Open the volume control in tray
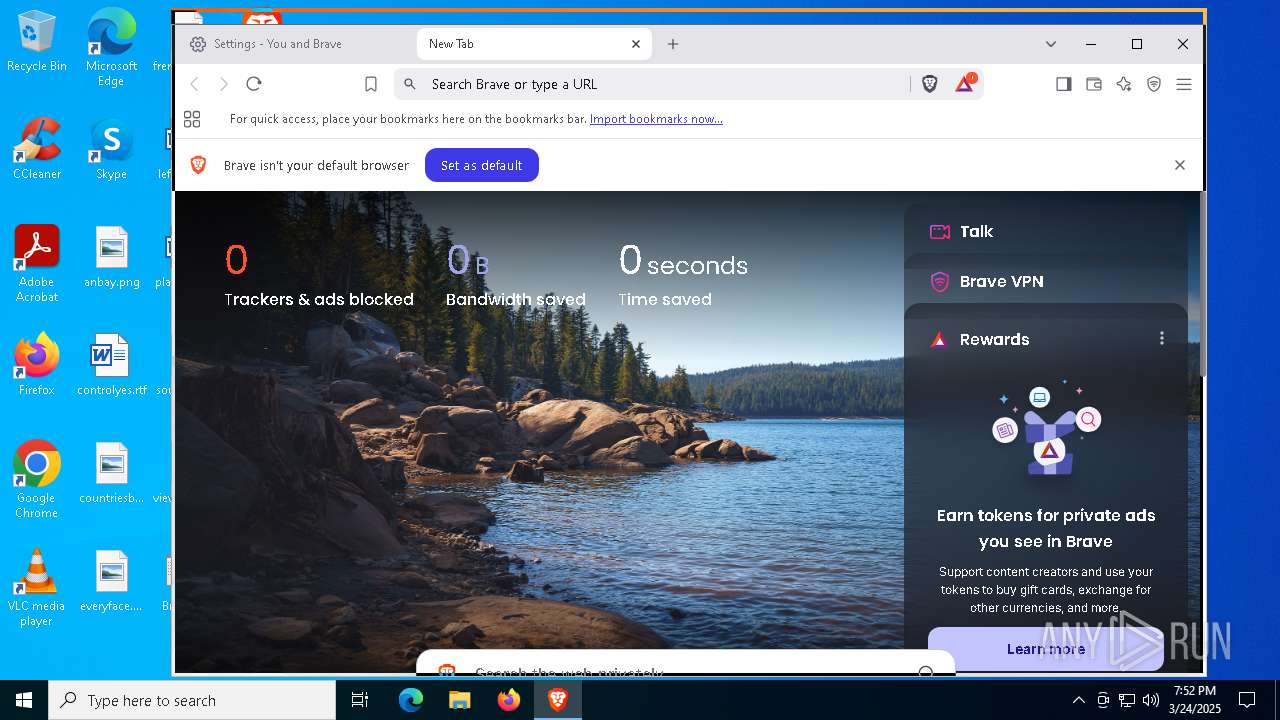 click(x=1151, y=700)
